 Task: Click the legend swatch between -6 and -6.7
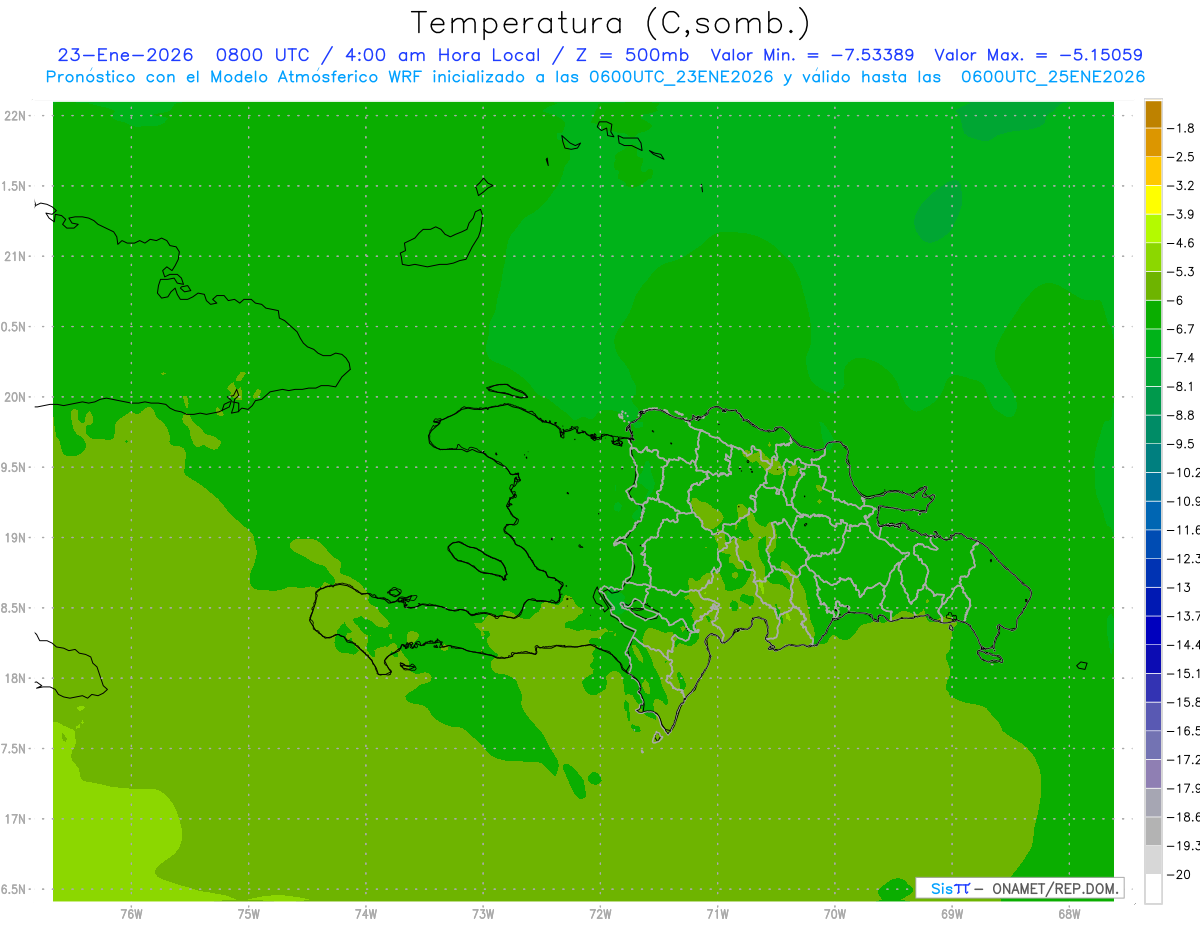1153,315
